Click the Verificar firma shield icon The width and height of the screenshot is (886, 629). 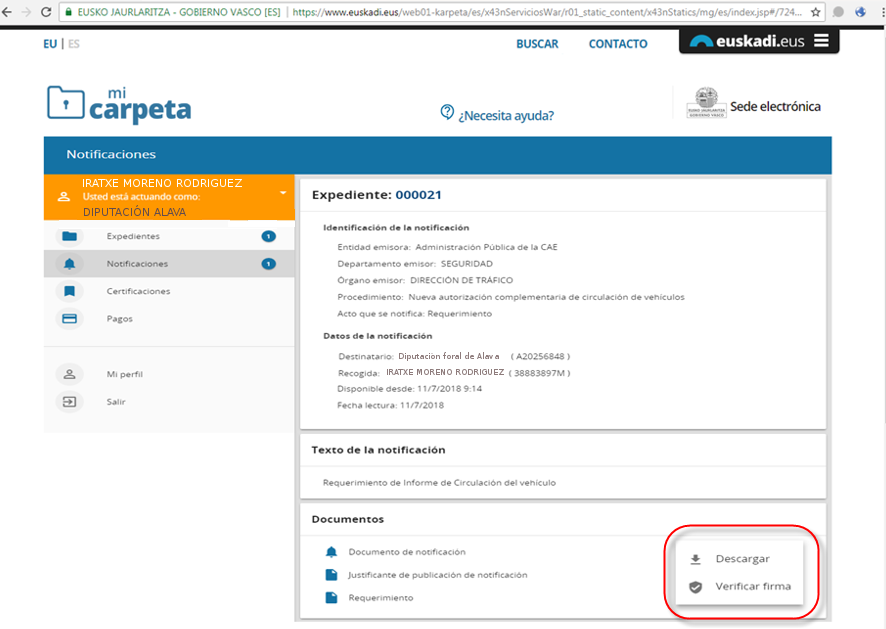coord(694,587)
